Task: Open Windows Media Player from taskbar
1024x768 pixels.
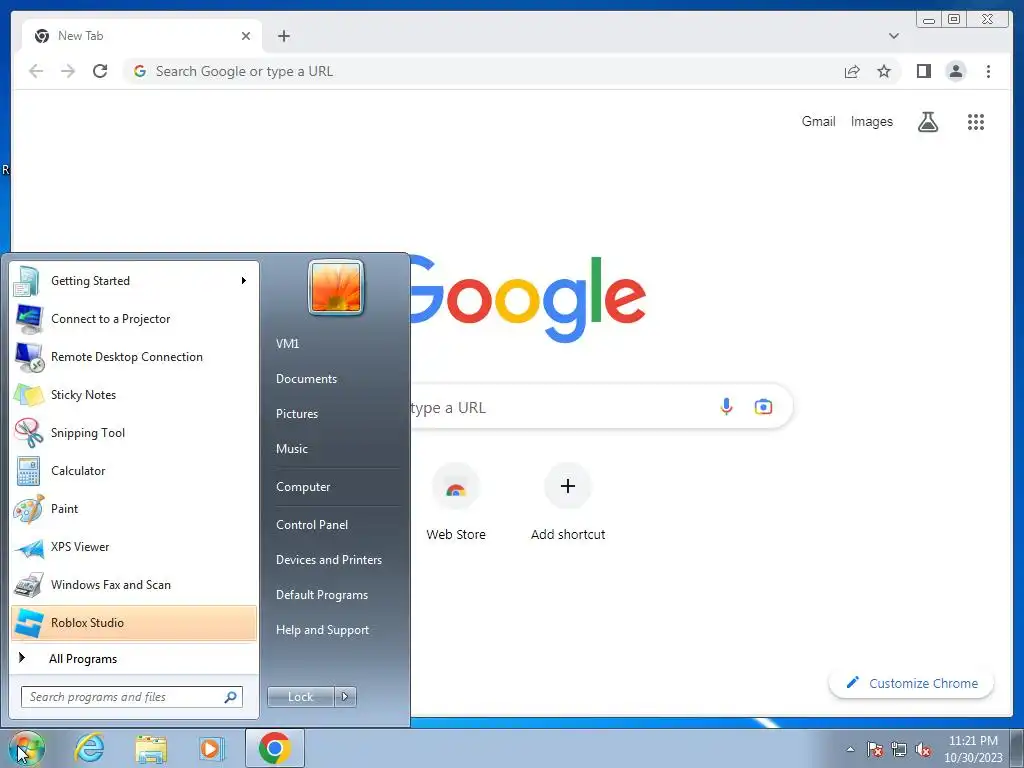Action: tap(212, 748)
